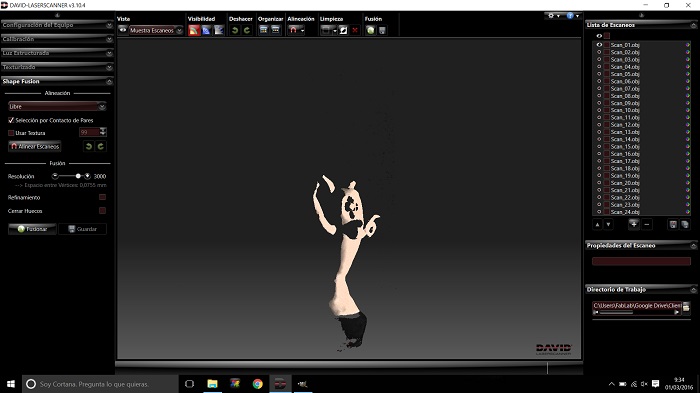This screenshot has height=393, width=700.
Task: Select Scan_03.obj in the scan list
Action: pos(625,59)
